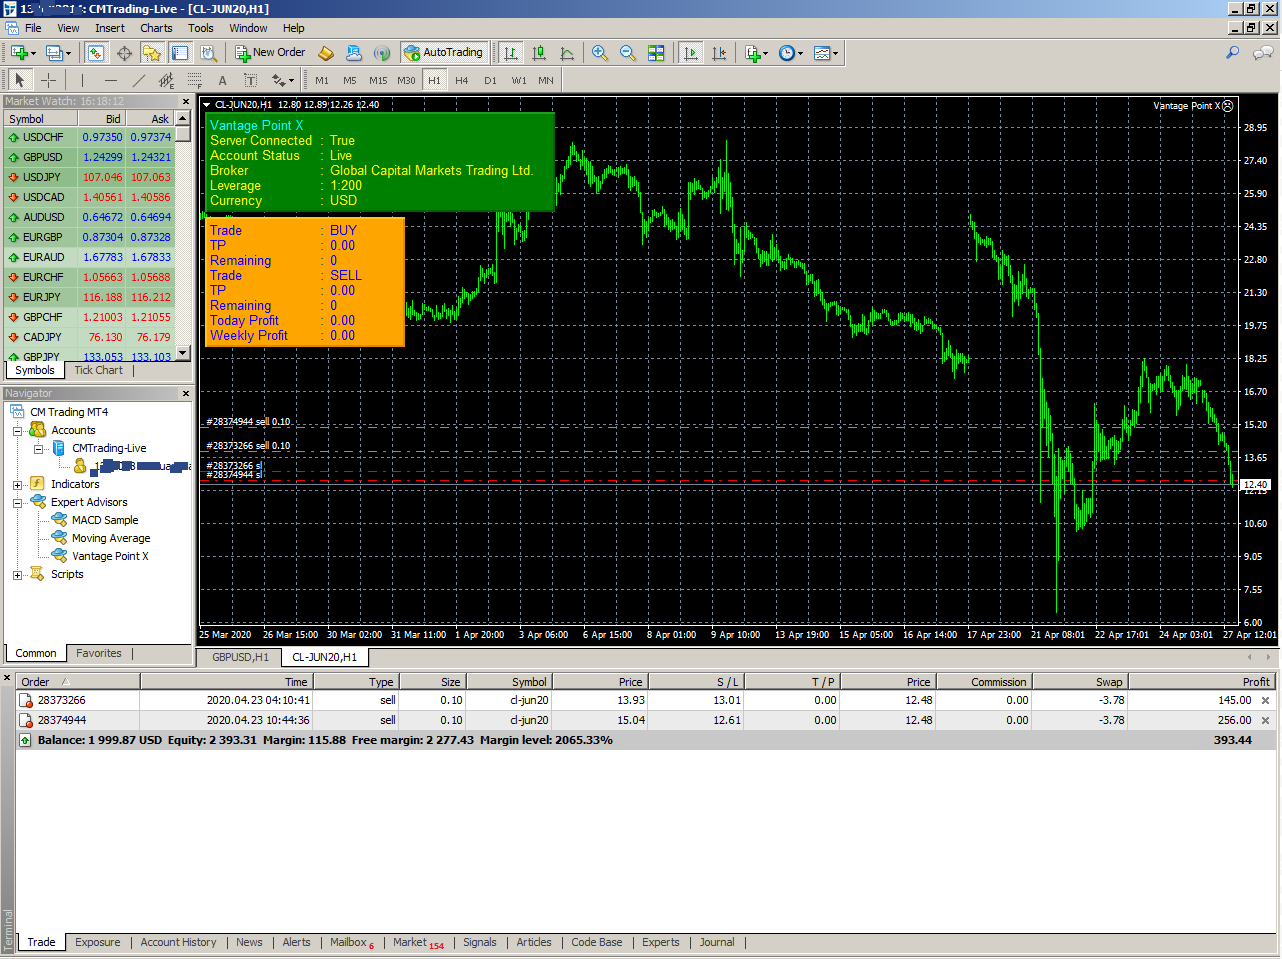The height and width of the screenshot is (959, 1282).
Task: Select the Horizontal Line drawing tool
Action: pos(112,80)
